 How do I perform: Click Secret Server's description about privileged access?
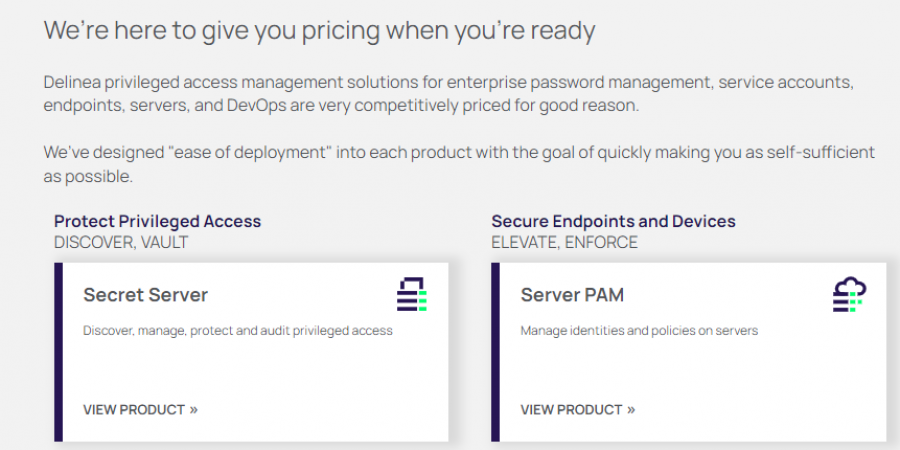coord(238,331)
